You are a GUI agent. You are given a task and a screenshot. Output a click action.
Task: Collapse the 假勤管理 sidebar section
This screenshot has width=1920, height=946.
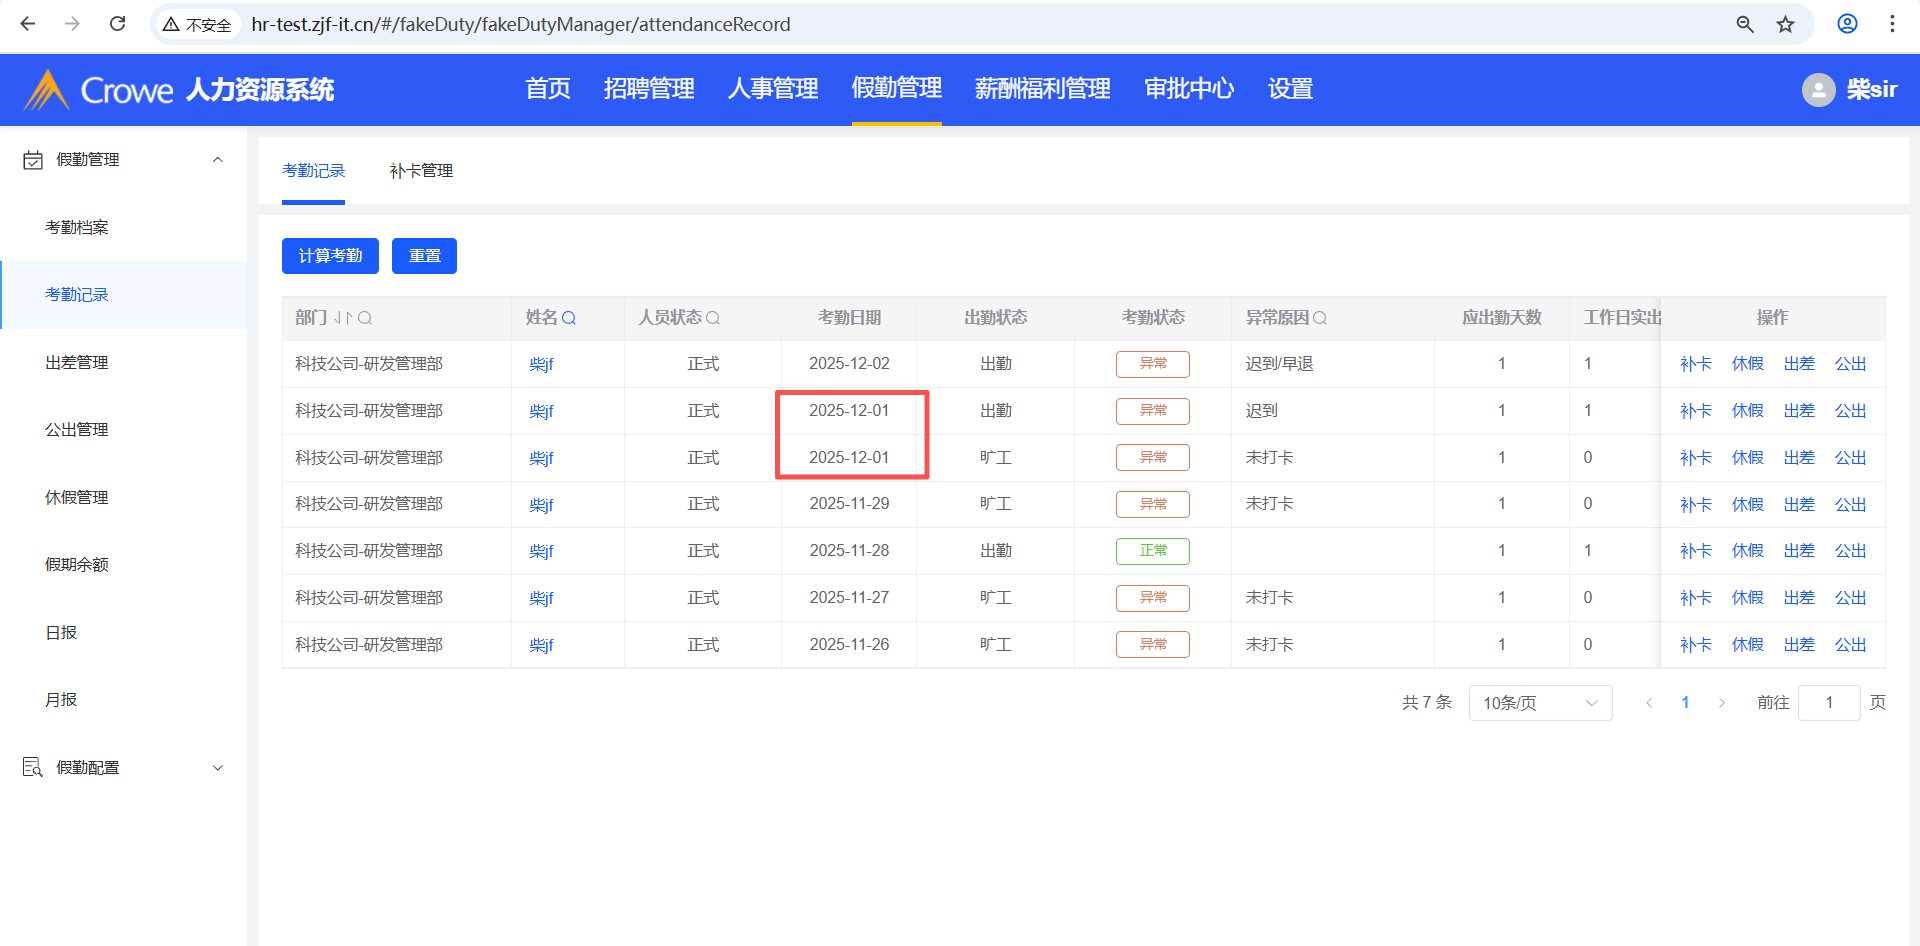217,160
